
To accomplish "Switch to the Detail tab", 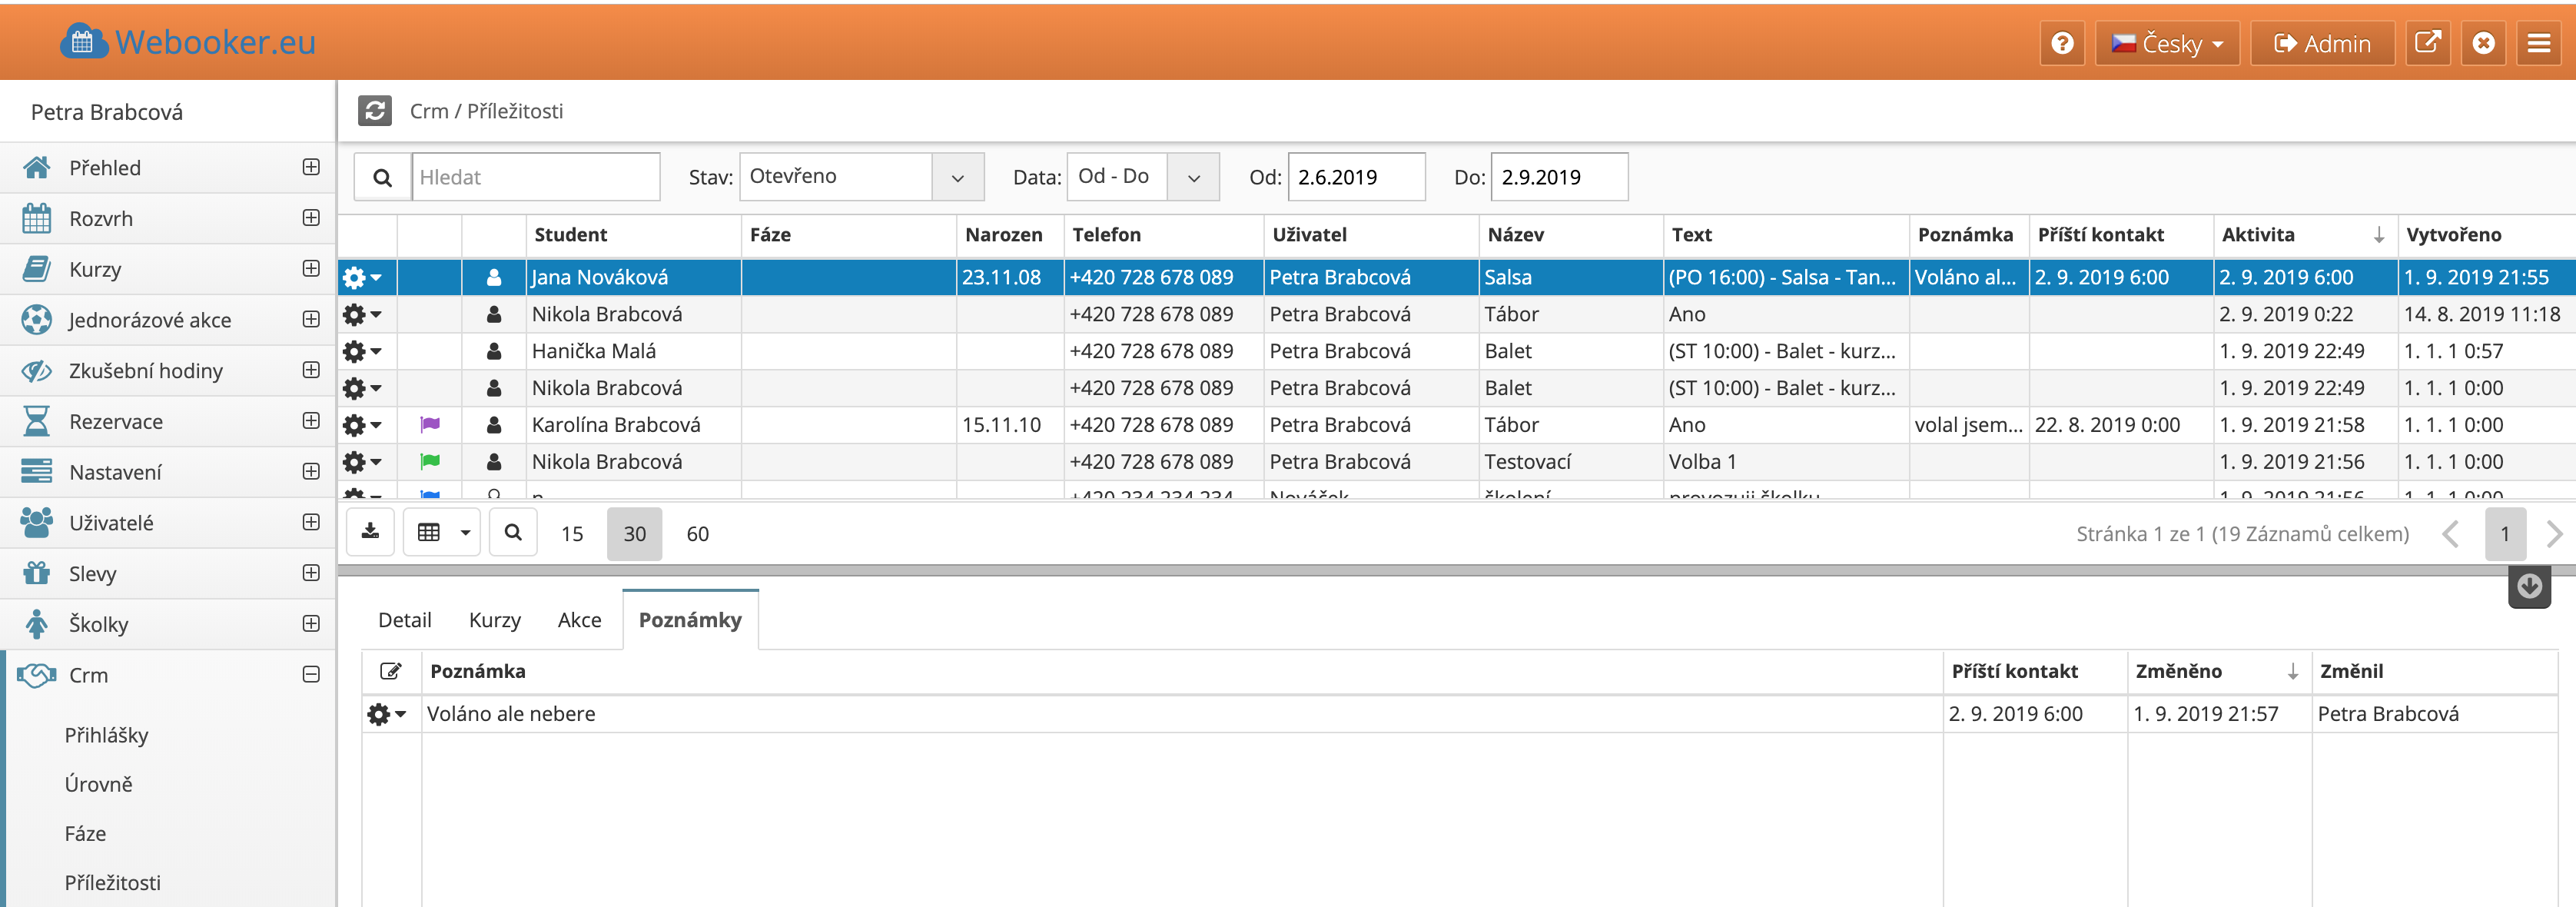I will click(x=404, y=620).
